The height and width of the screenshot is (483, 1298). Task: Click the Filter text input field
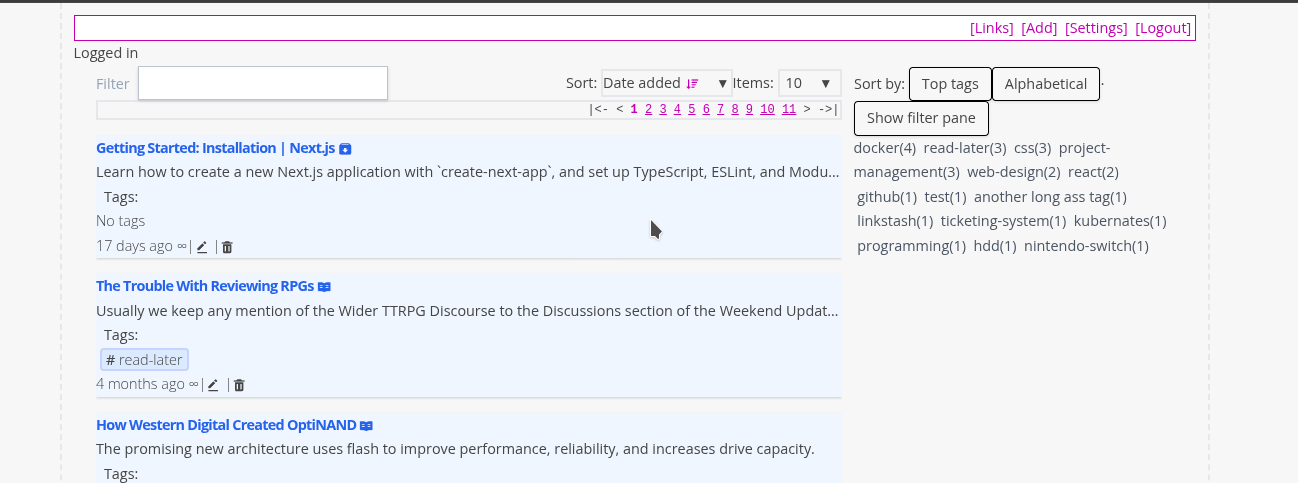[262, 83]
